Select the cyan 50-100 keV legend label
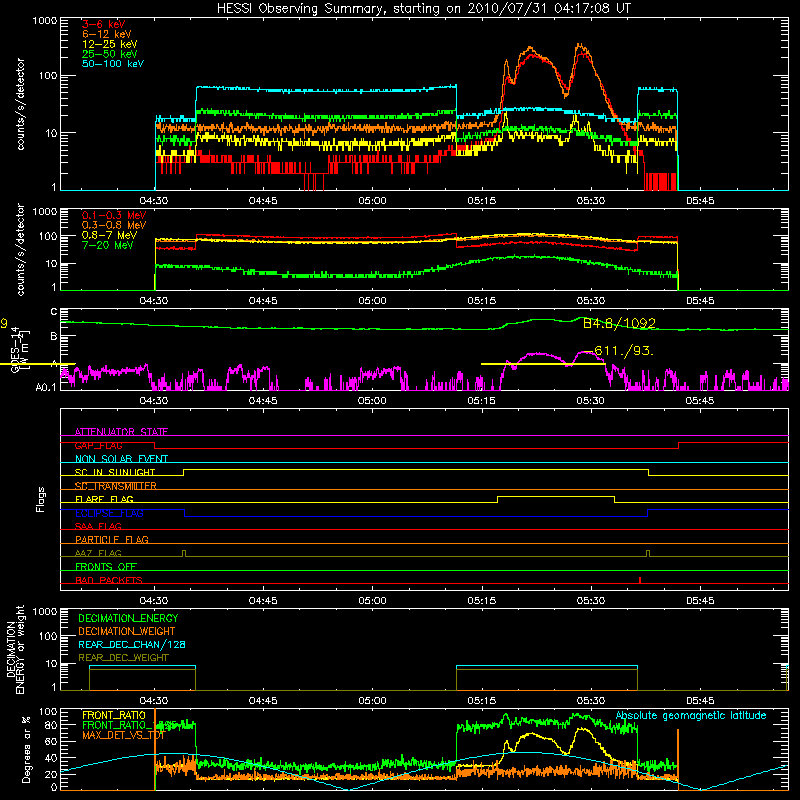This screenshot has width=800, height=800. pos(113,64)
